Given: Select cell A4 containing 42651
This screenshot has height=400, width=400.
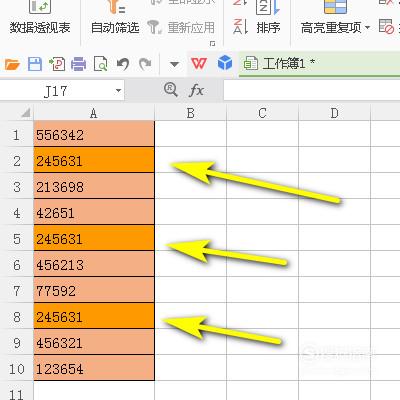Looking at the screenshot, I should [94, 212].
